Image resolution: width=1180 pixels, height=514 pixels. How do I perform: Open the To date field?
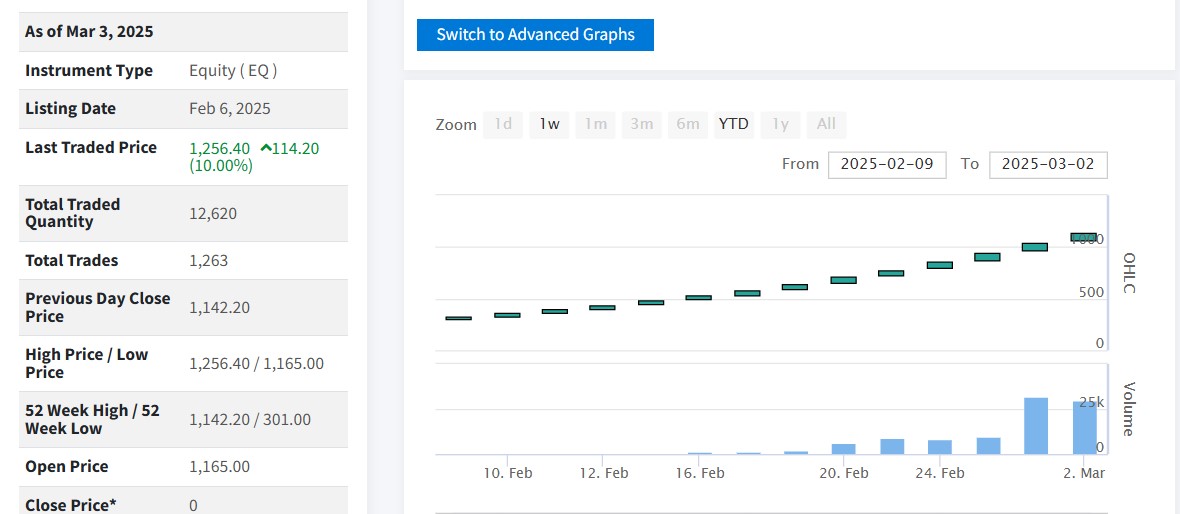coord(1047,164)
